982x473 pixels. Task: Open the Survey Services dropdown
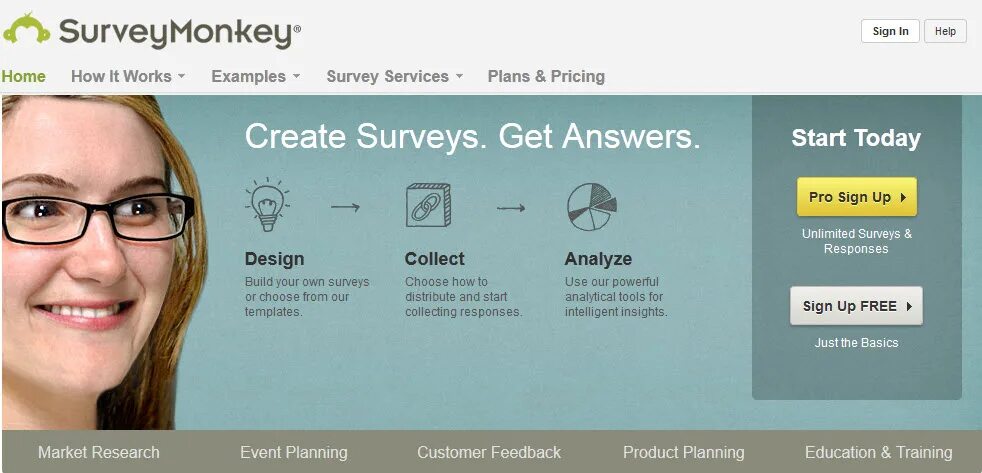[x=395, y=76]
